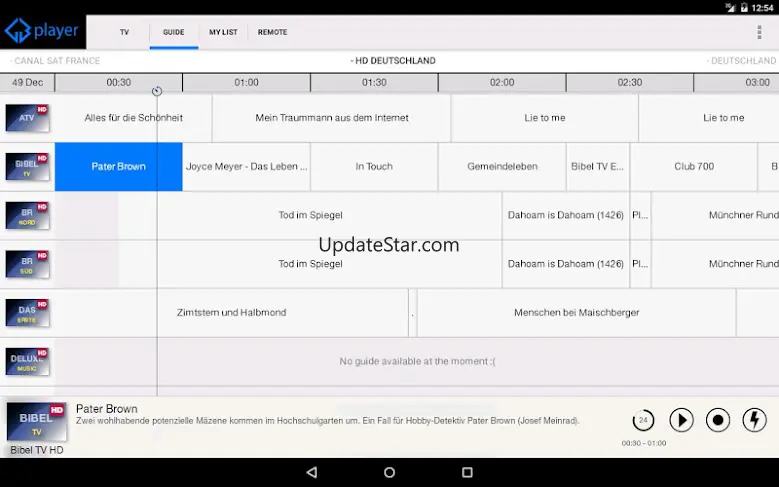Select the Deluxe Music HD channel logo

coord(27,361)
